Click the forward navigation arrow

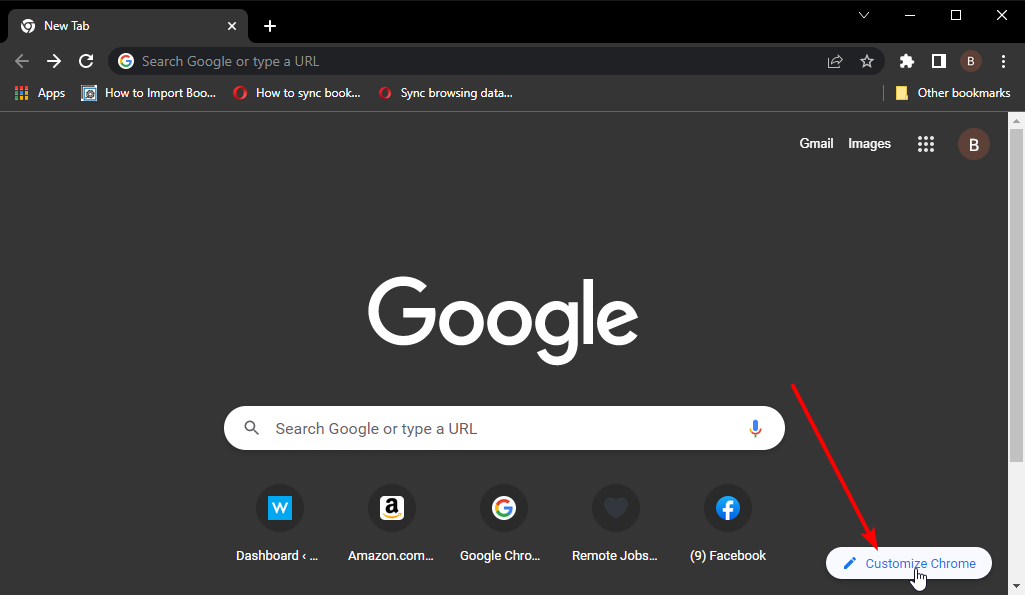point(54,61)
